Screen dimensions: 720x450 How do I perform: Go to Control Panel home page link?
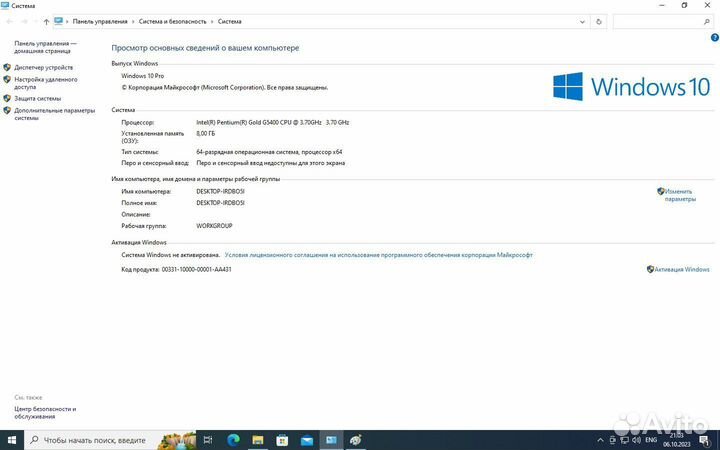point(45,47)
